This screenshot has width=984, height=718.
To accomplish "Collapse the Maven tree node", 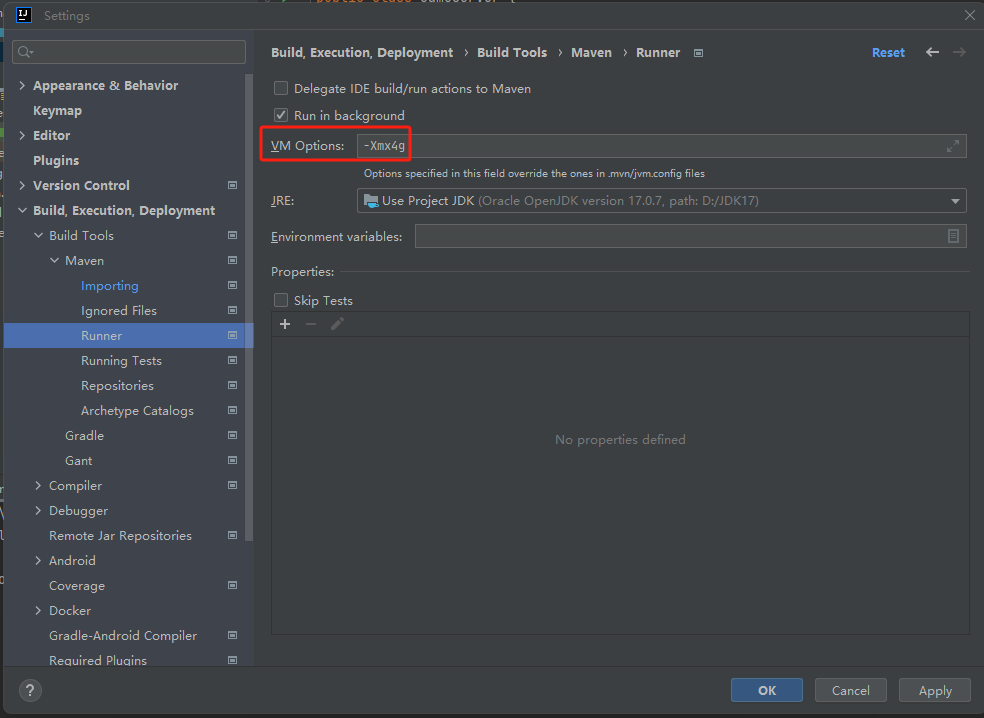I will (x=54, y=261).
